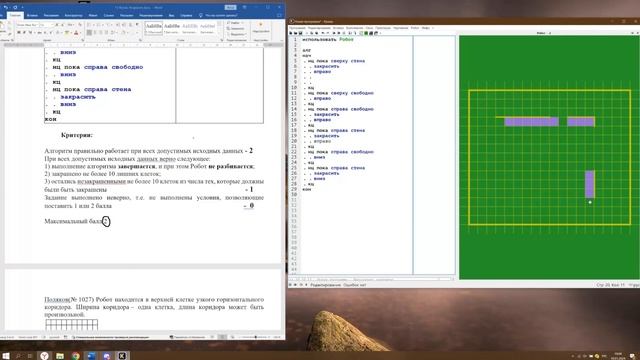Open the Конструктор ribbon tab in Word
The height and width of the screenshot is (360, 640).
[74, 16]
